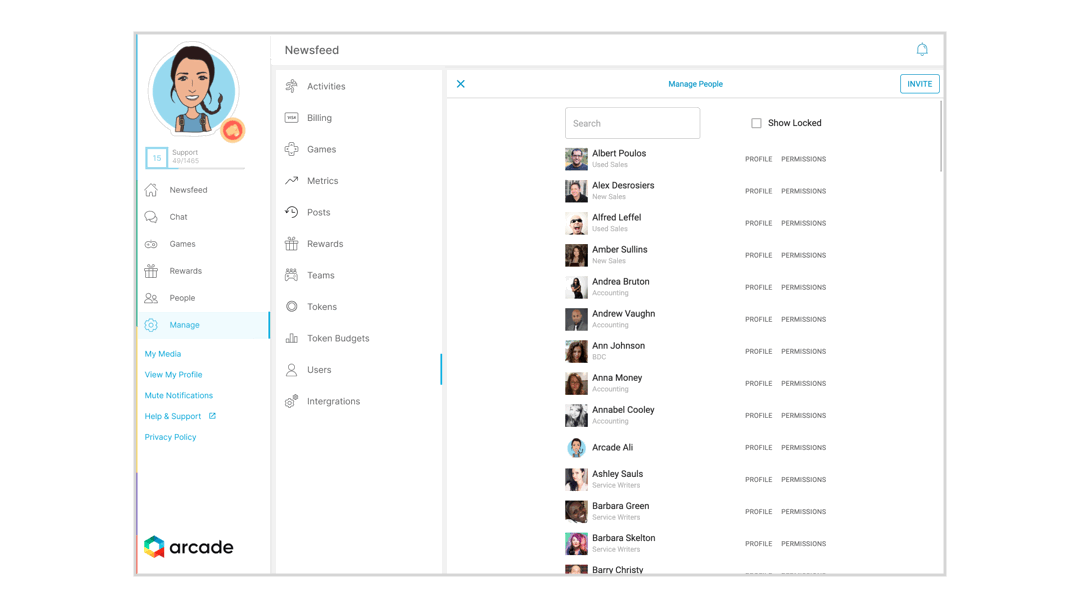1080x608 pixels.
Task: Click the Activities icon
Action: pos(291,86)
